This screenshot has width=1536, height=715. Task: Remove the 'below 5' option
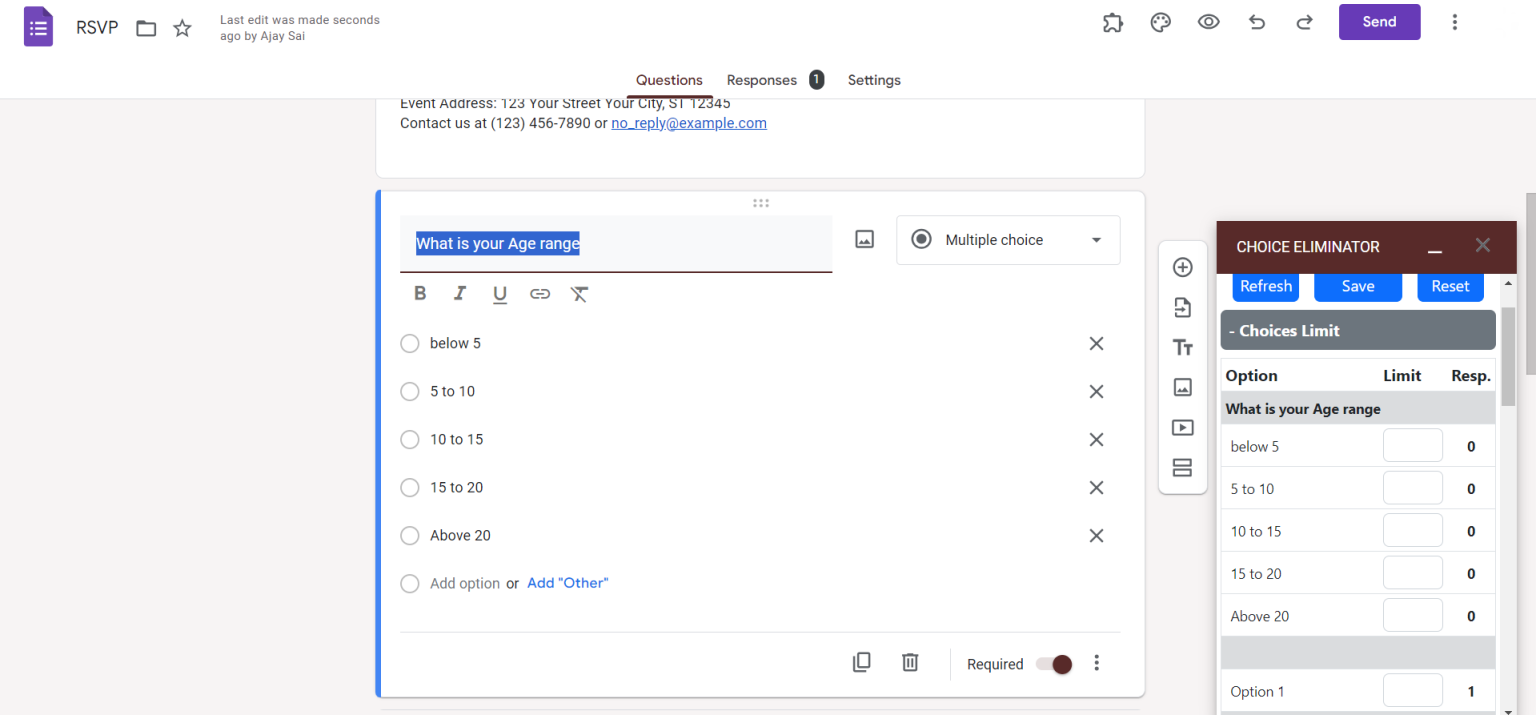1096,343
